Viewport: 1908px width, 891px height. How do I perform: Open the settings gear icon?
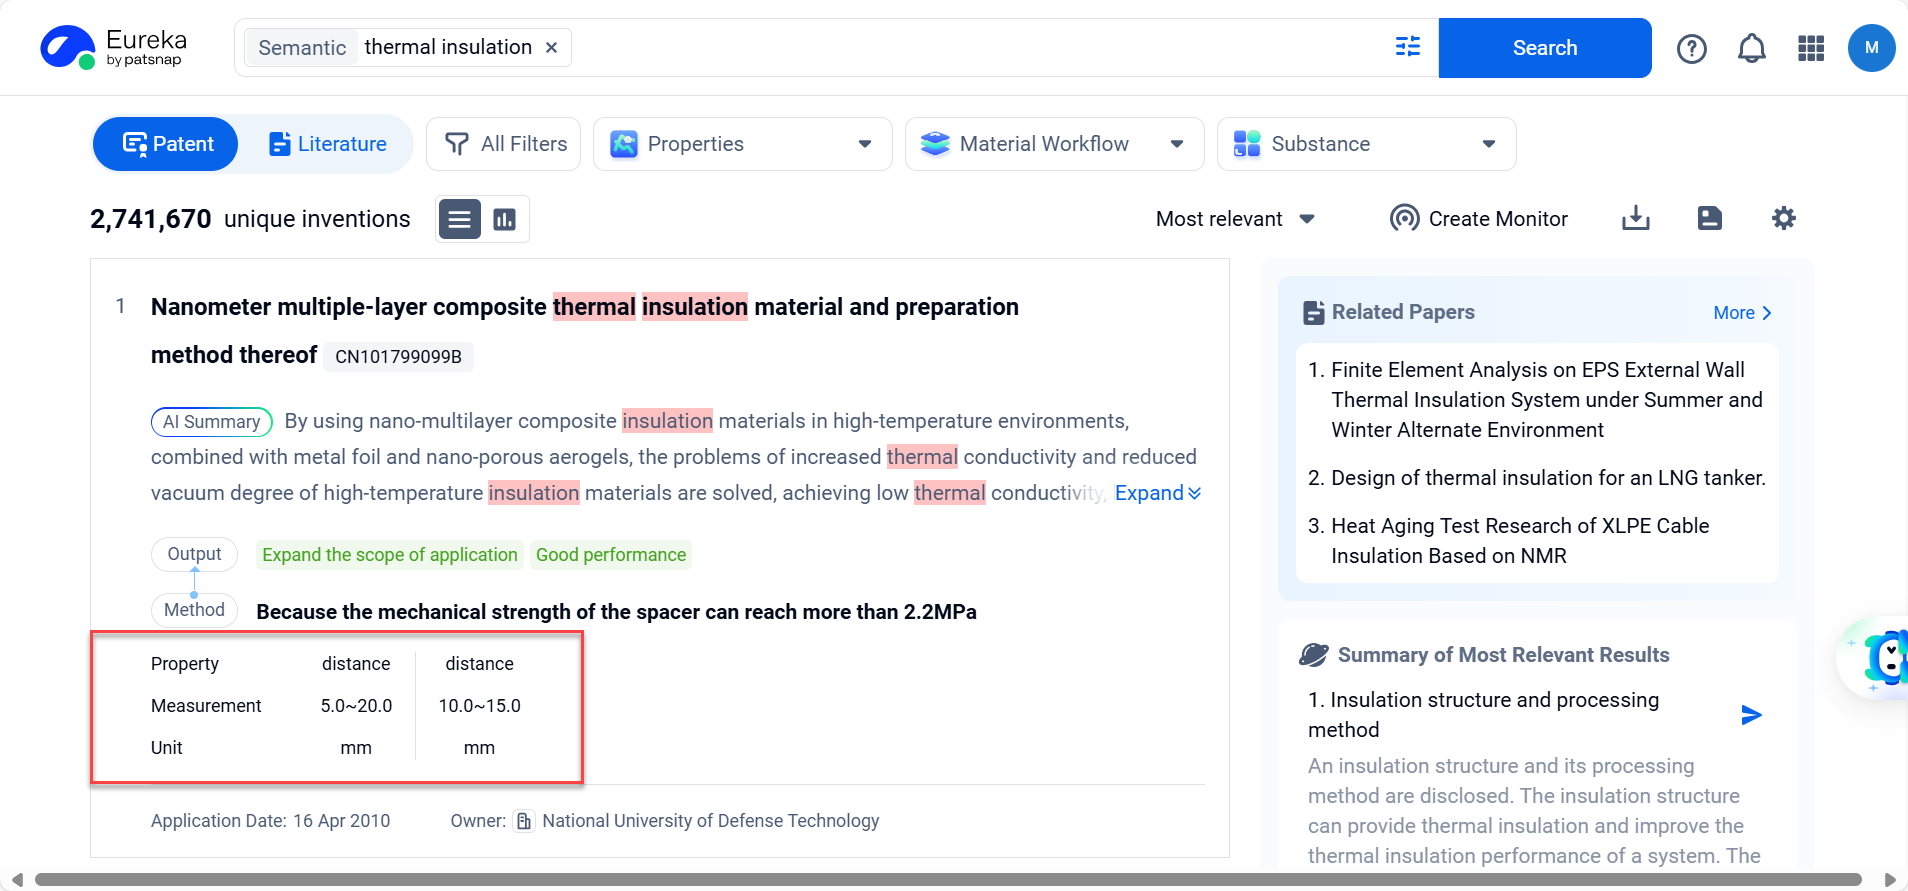1783,218
